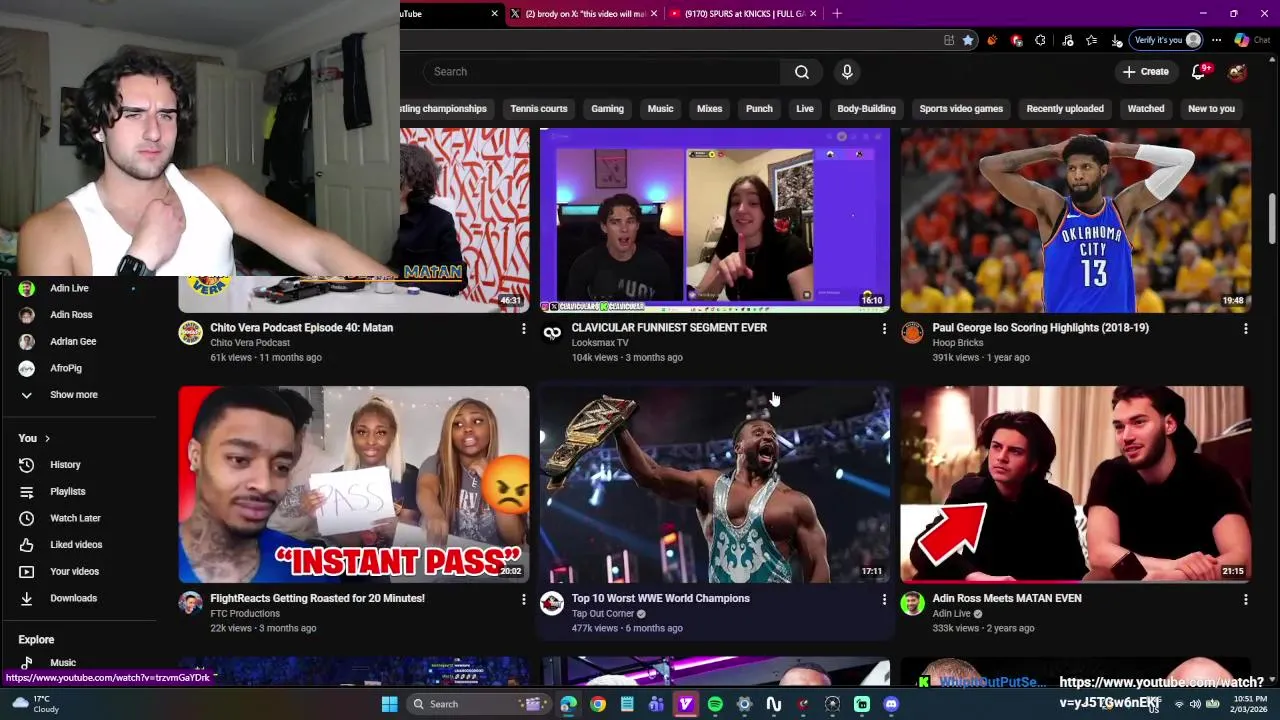Open options menu for CLAVICULAR FUNNIEST SEGMENT video
This screenshot has width=1280, height=720.
point(884,328)
